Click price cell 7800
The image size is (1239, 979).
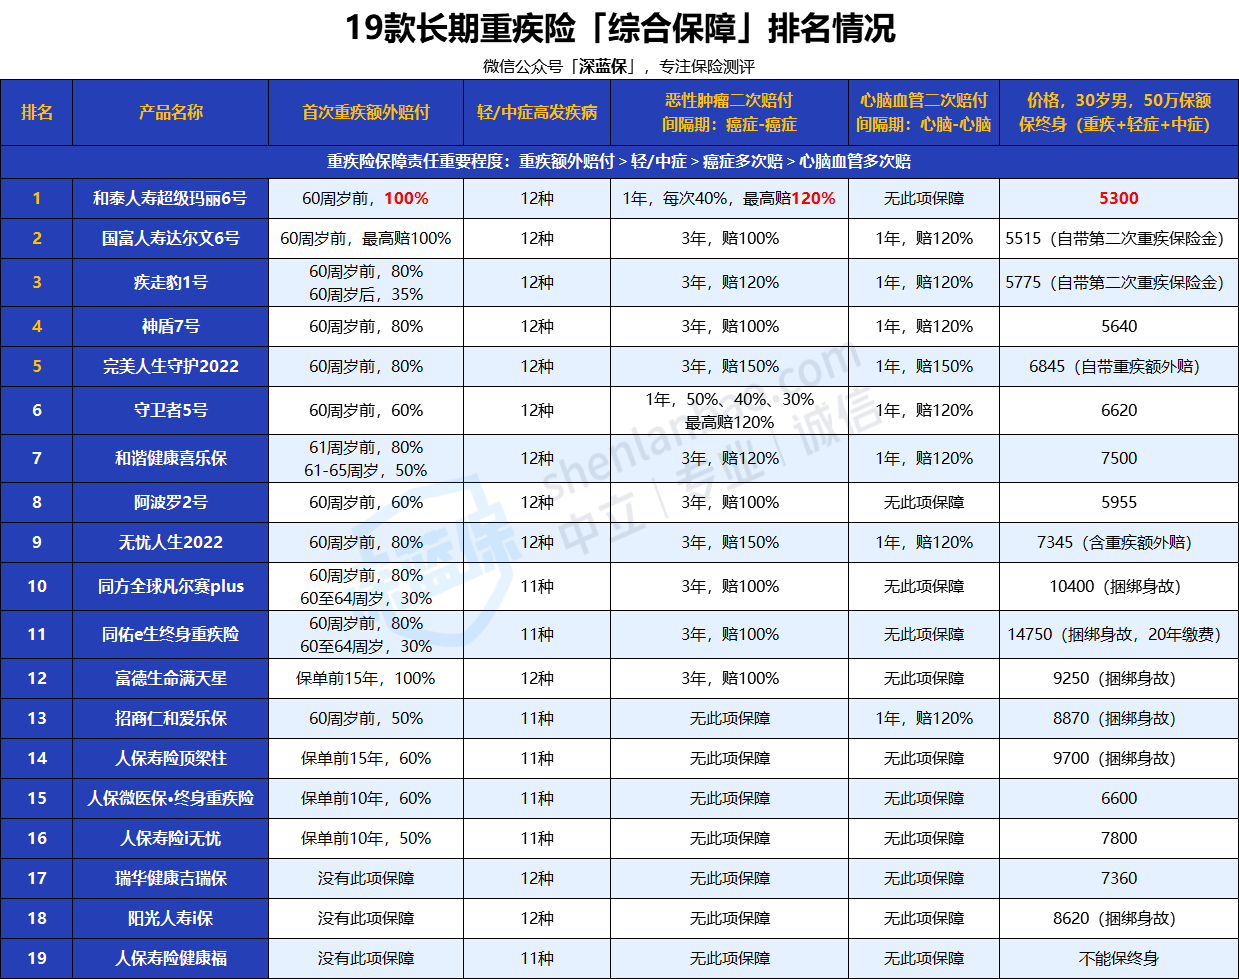coord(1119,838)
